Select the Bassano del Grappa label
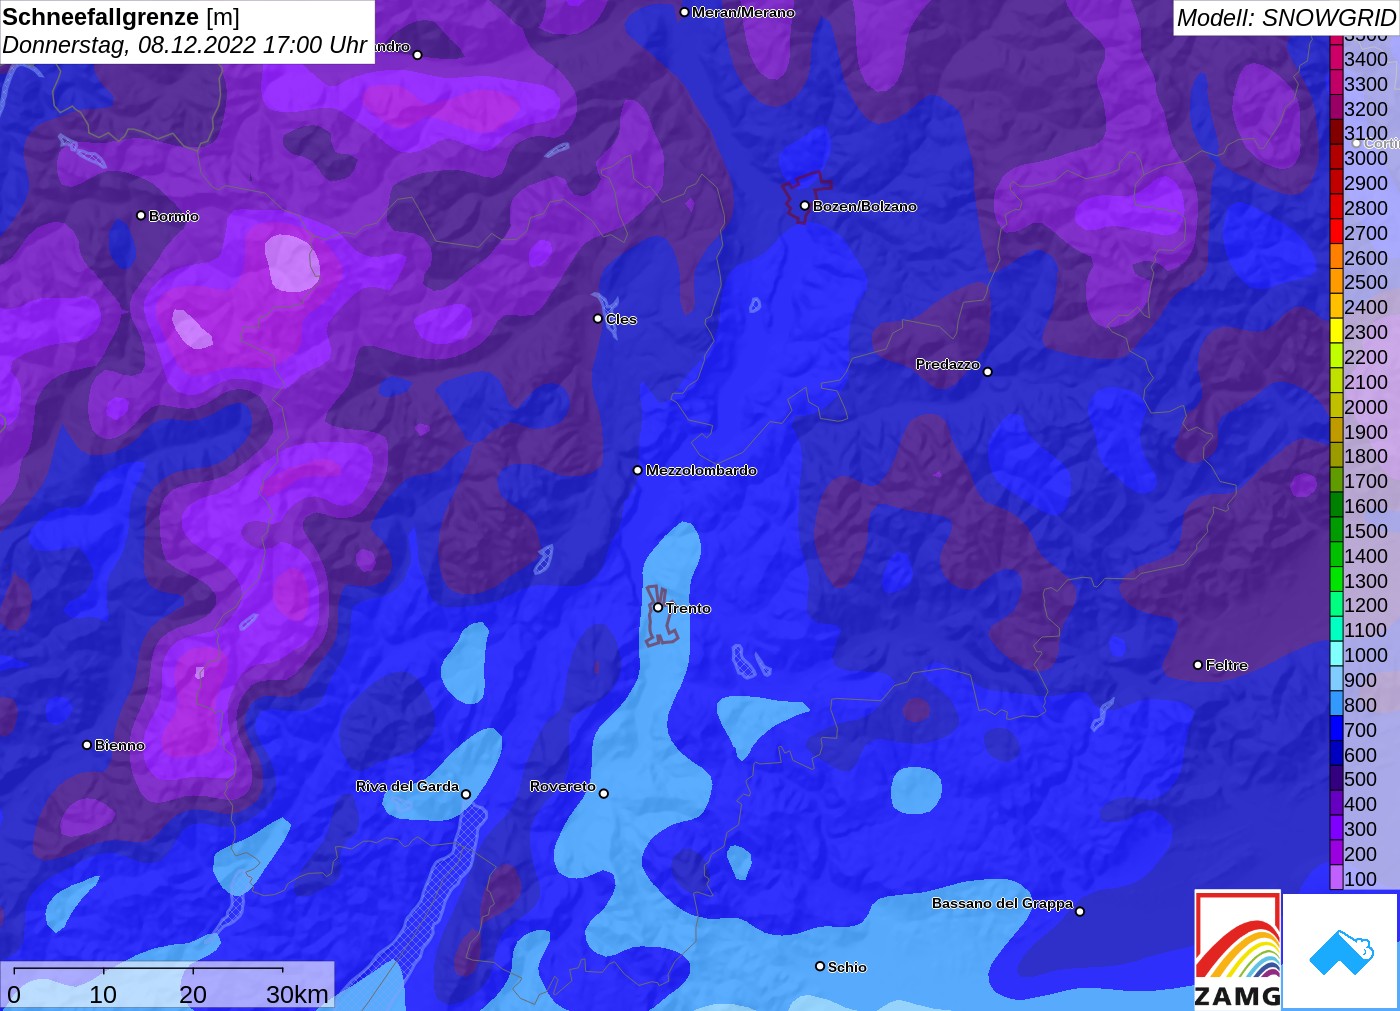The image size is (1400, 1011). (x=1002, y=903)
